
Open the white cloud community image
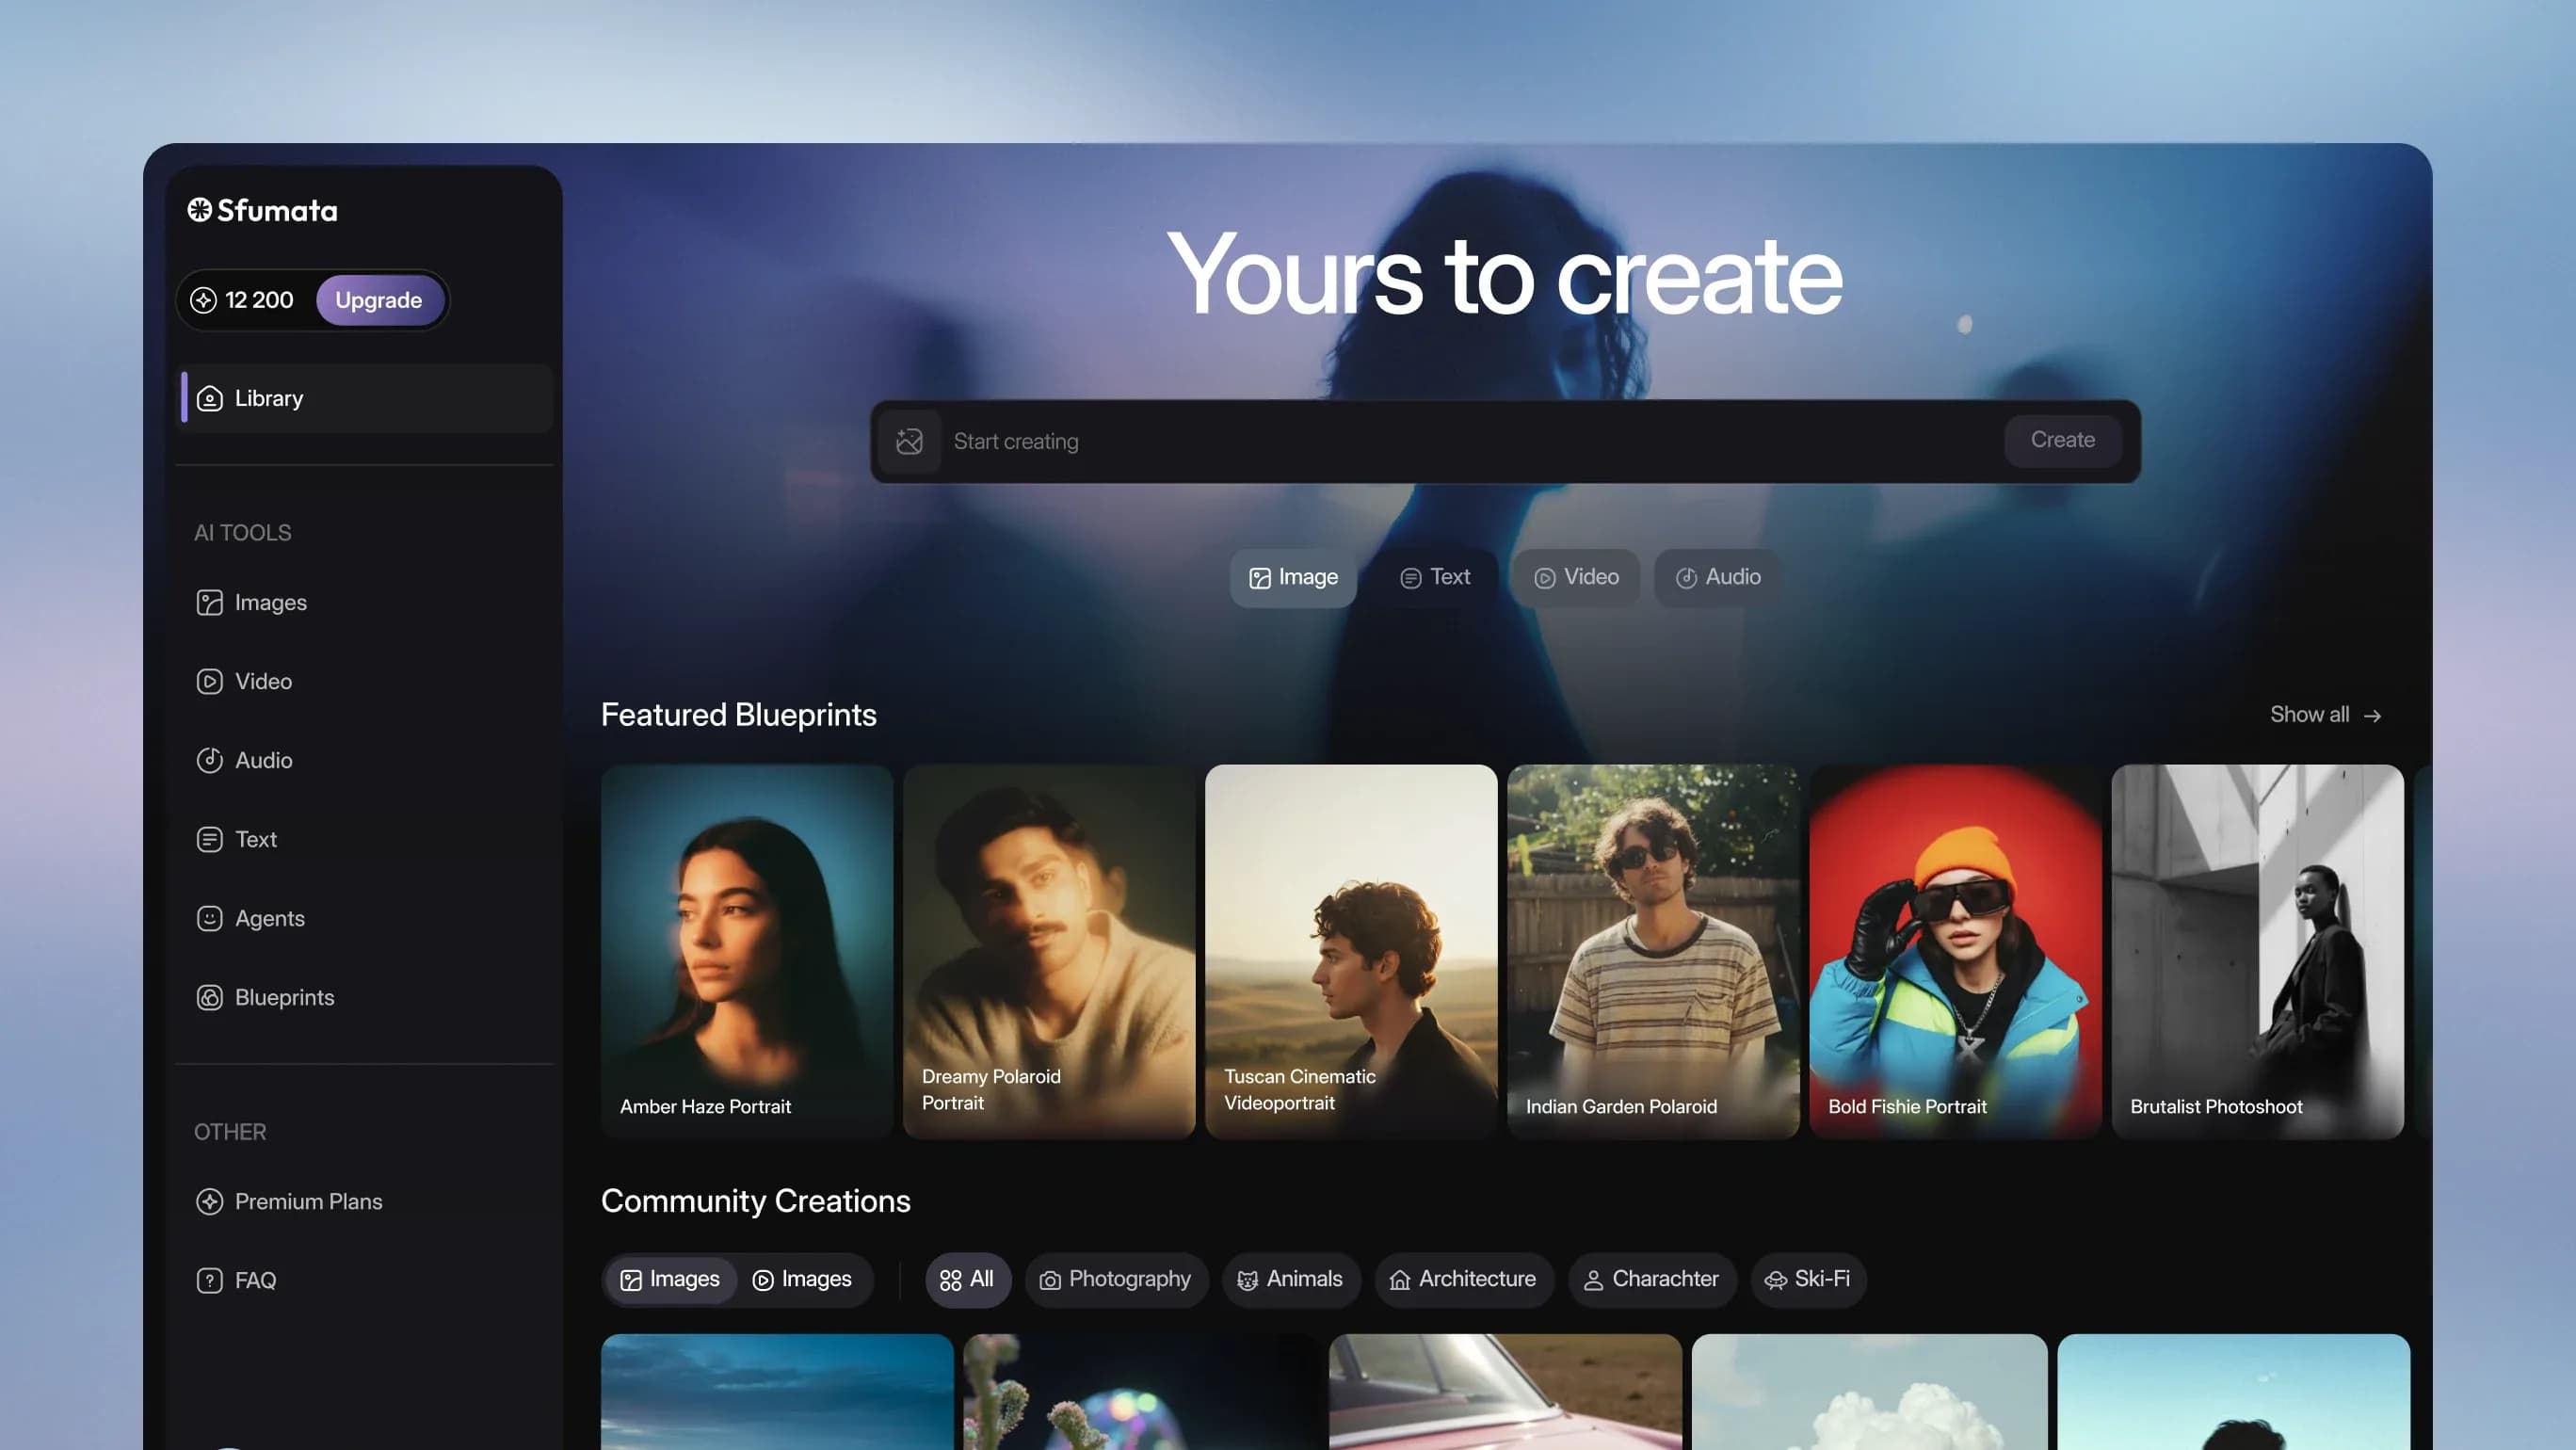pos(1869,1392)
